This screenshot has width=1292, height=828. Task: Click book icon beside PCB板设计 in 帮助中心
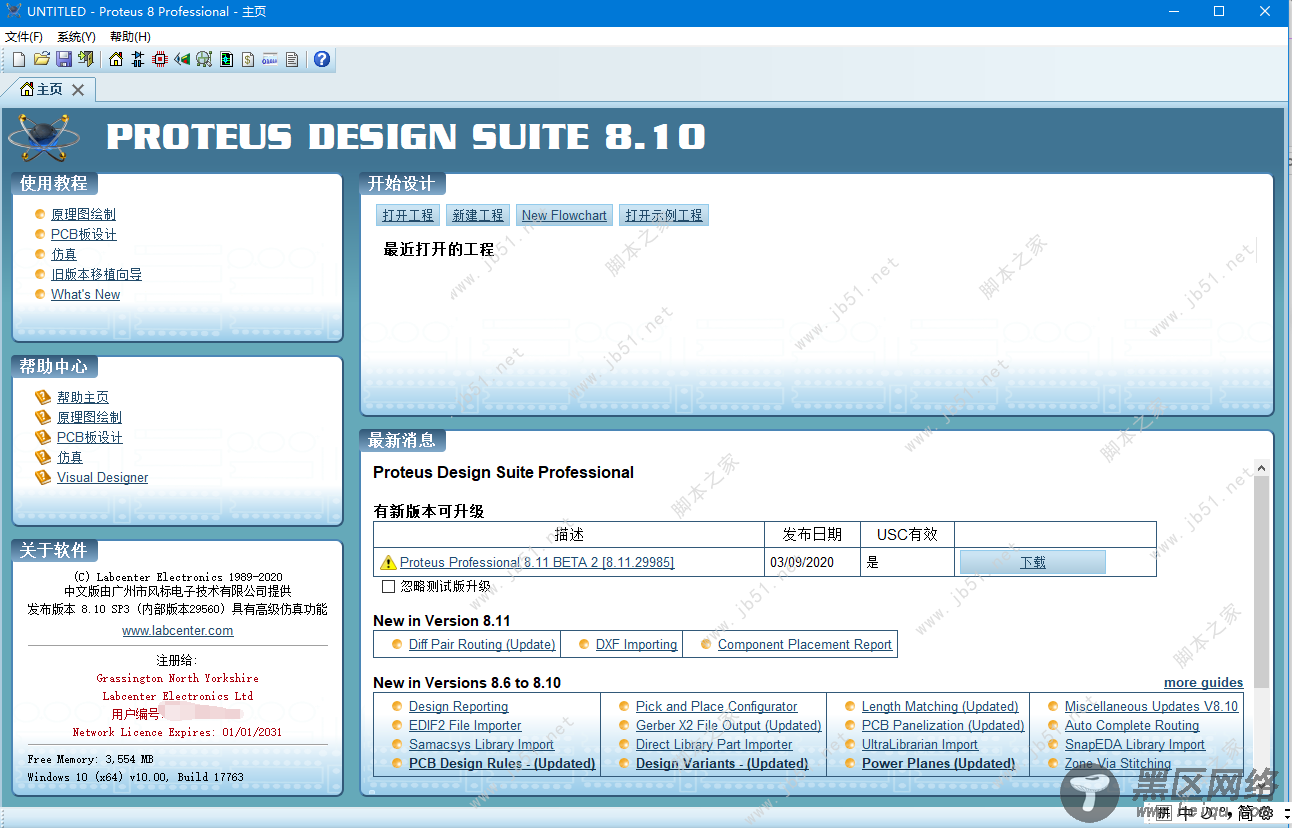click(42, 437)
